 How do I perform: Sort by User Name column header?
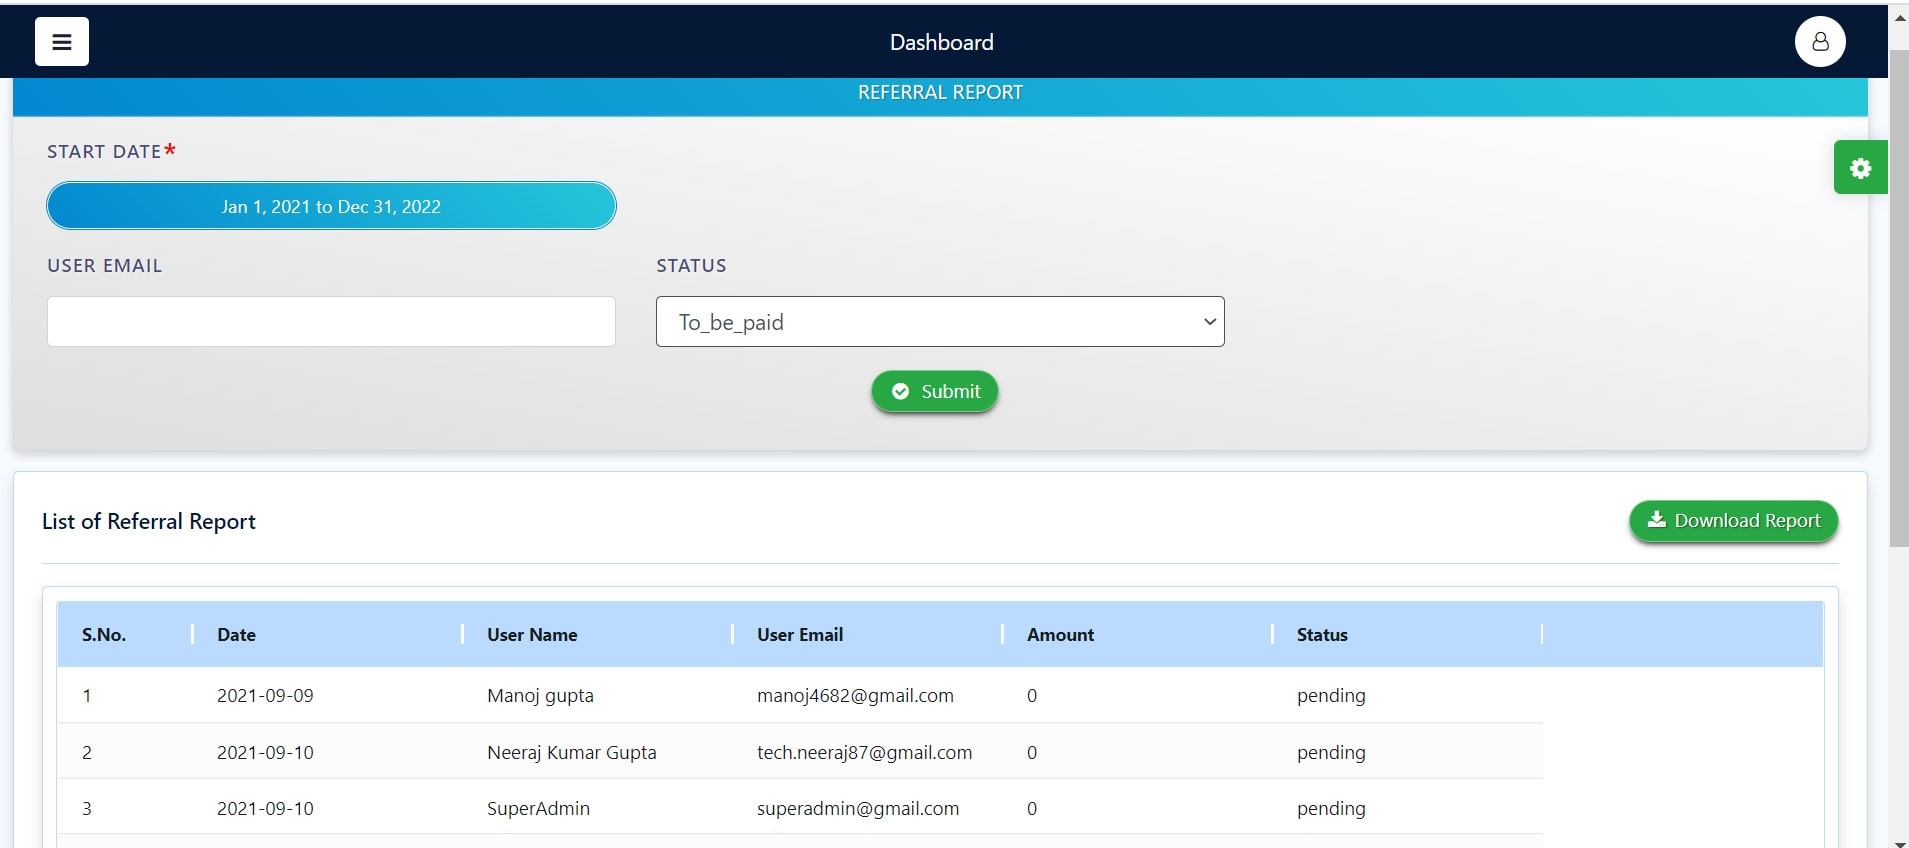[532, 635]
